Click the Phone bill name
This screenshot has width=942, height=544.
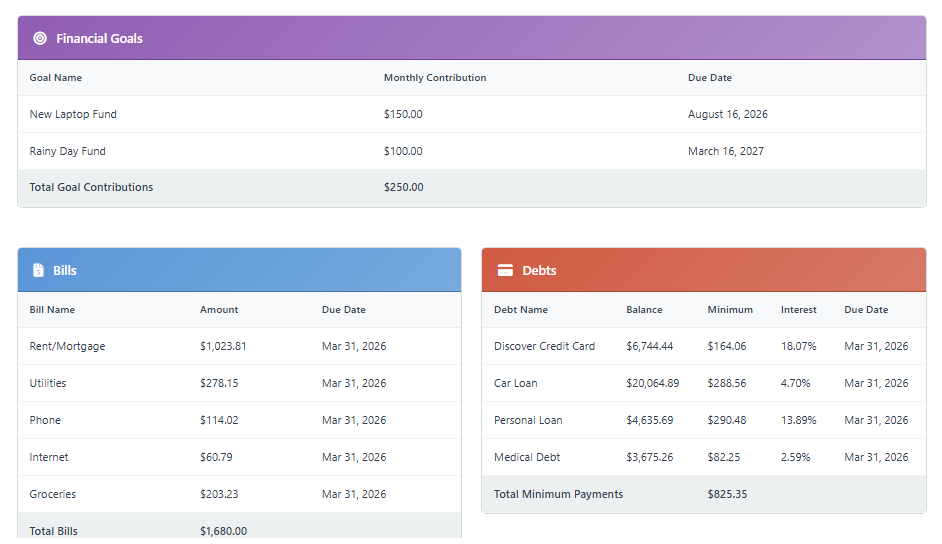tap(45, 420)
